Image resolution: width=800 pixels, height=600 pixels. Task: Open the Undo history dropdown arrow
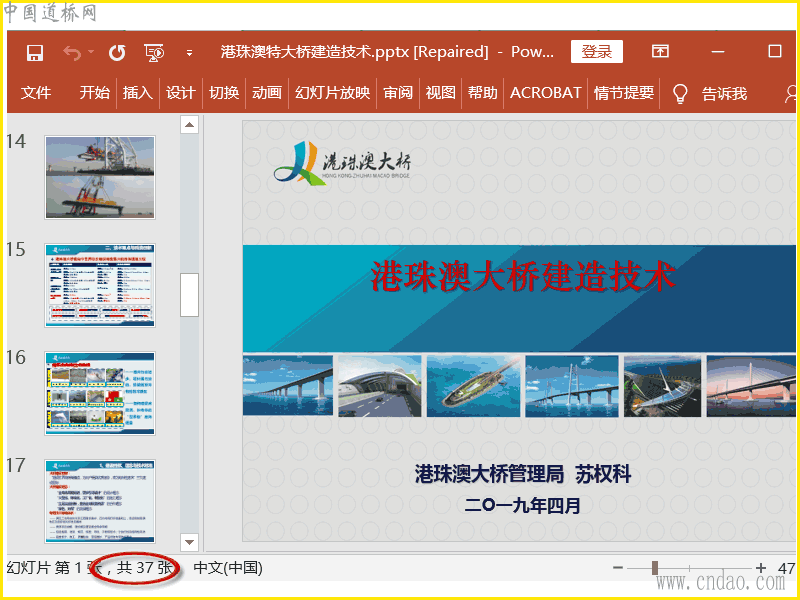click(91, 52)
